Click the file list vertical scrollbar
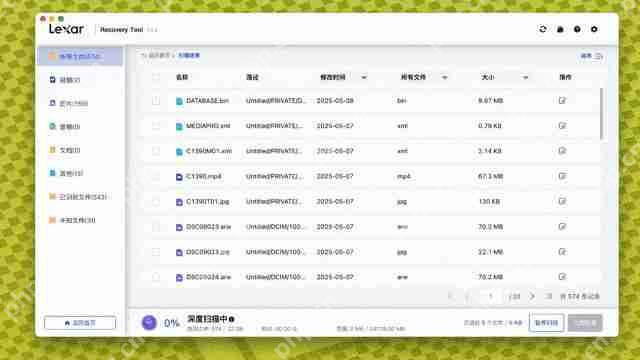This screenshot has width=640, height=360. [602, 113]
